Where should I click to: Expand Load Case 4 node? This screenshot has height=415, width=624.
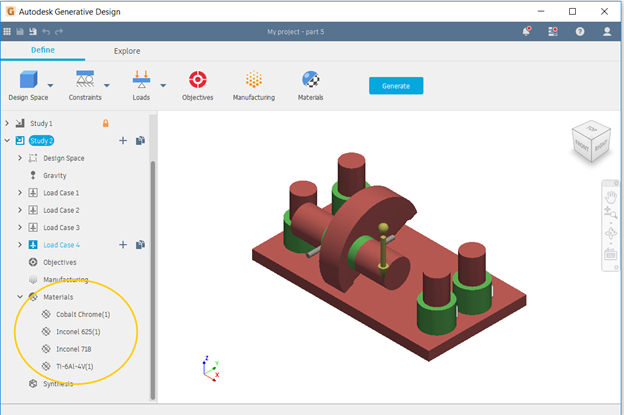pyautogui.click(x=20, y=245)
